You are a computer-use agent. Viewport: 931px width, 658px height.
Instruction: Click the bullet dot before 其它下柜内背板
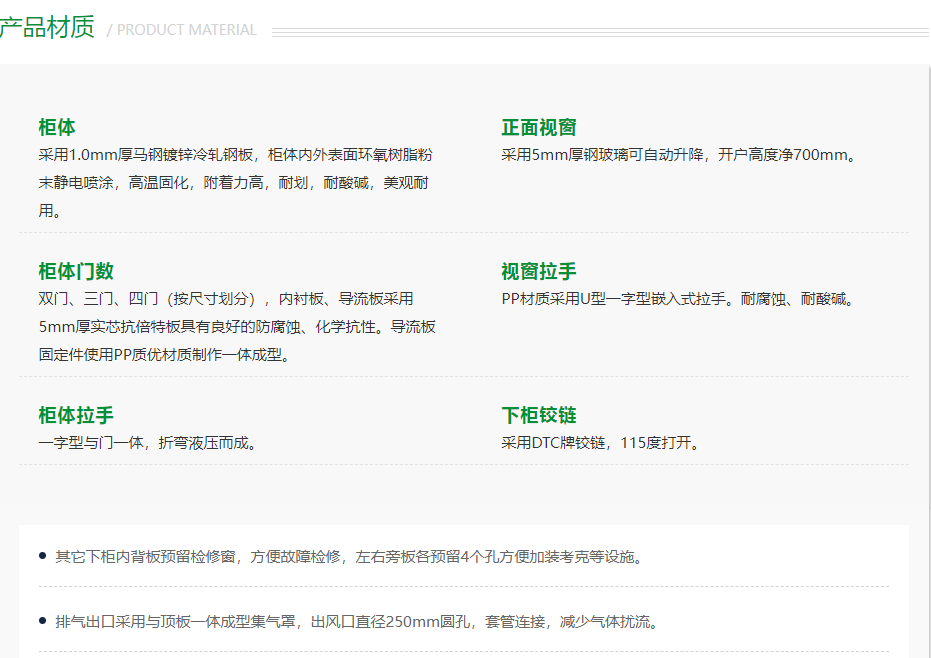coord(43,556)
